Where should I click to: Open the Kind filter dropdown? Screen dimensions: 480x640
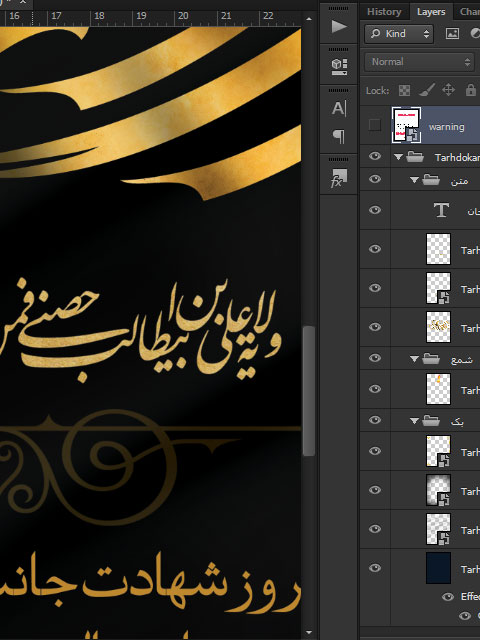click(399, 33)
